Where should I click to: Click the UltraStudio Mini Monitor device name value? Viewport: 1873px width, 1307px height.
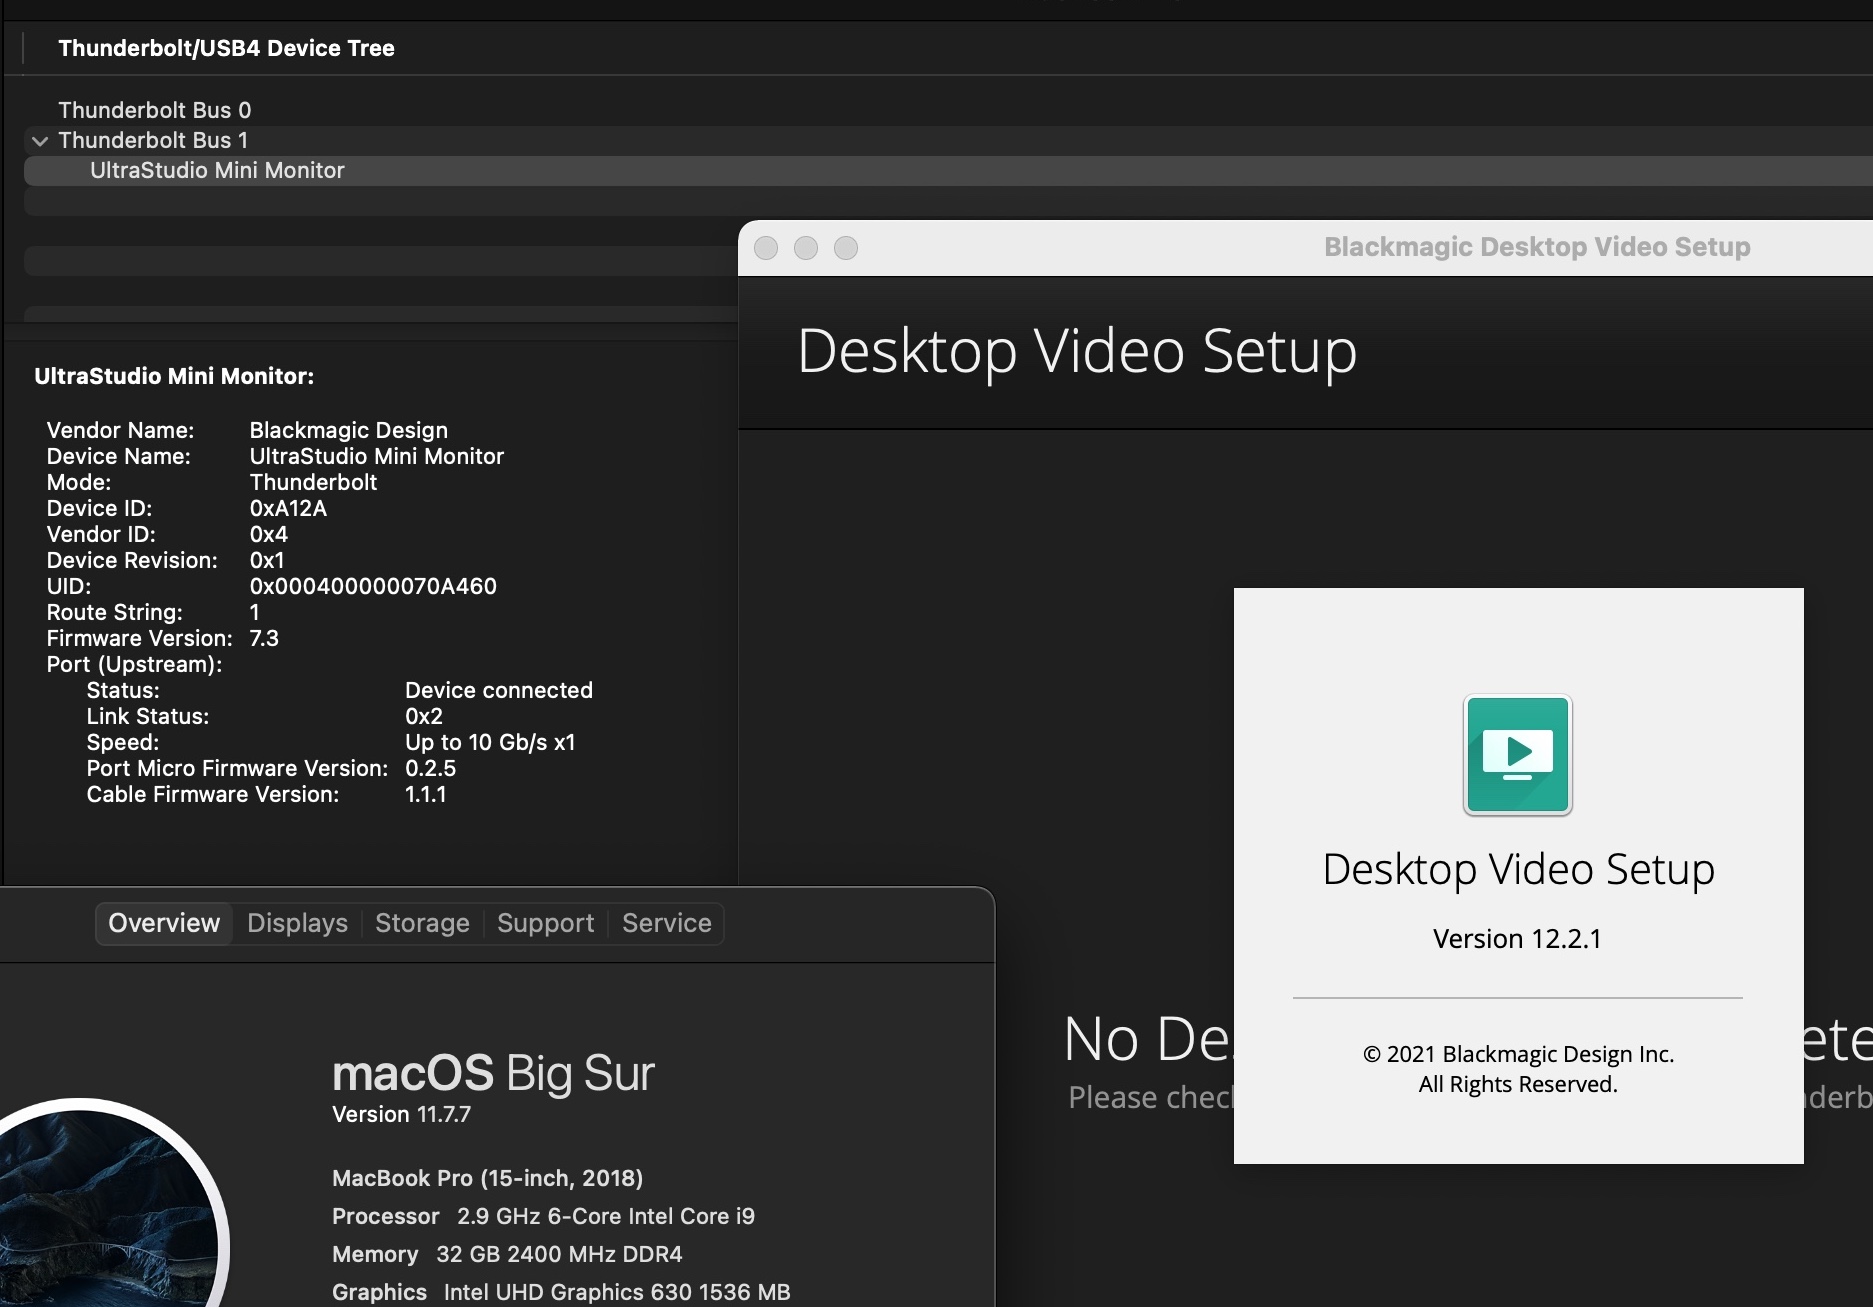click(x=376, y=456)
